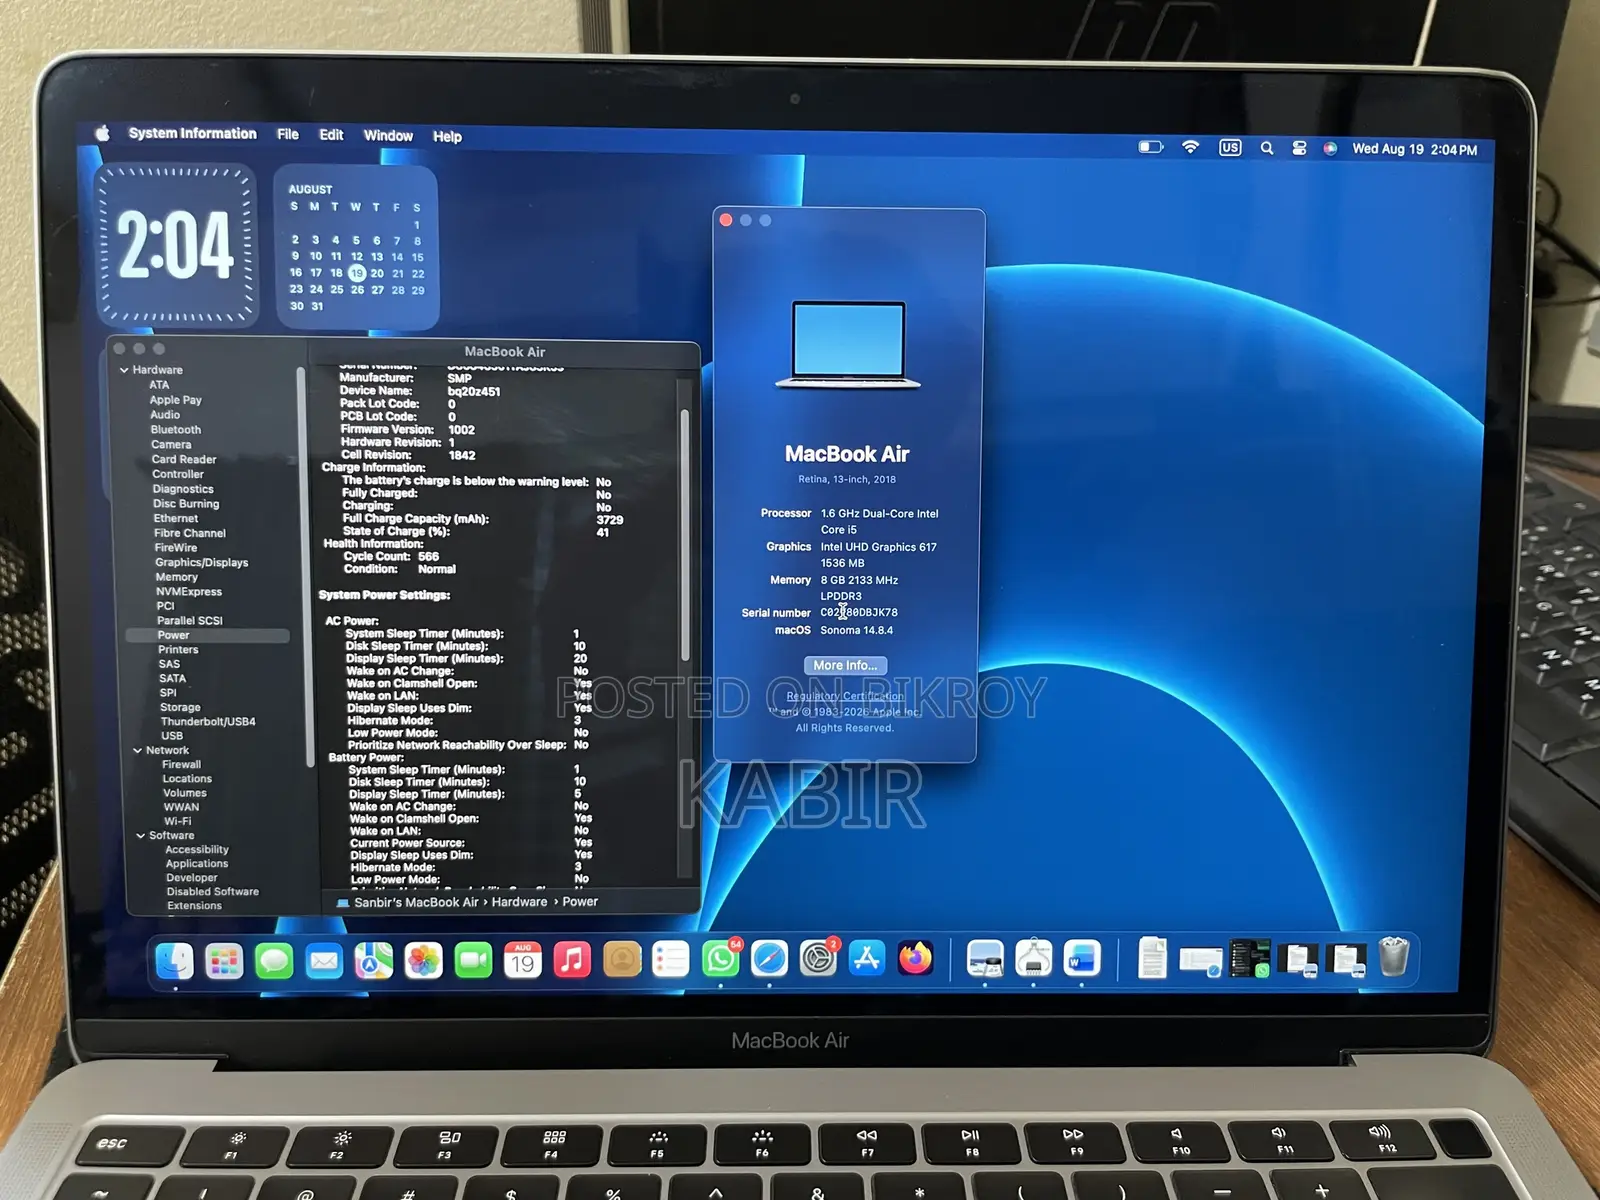Select Applications under Software

tap(197, 863)
